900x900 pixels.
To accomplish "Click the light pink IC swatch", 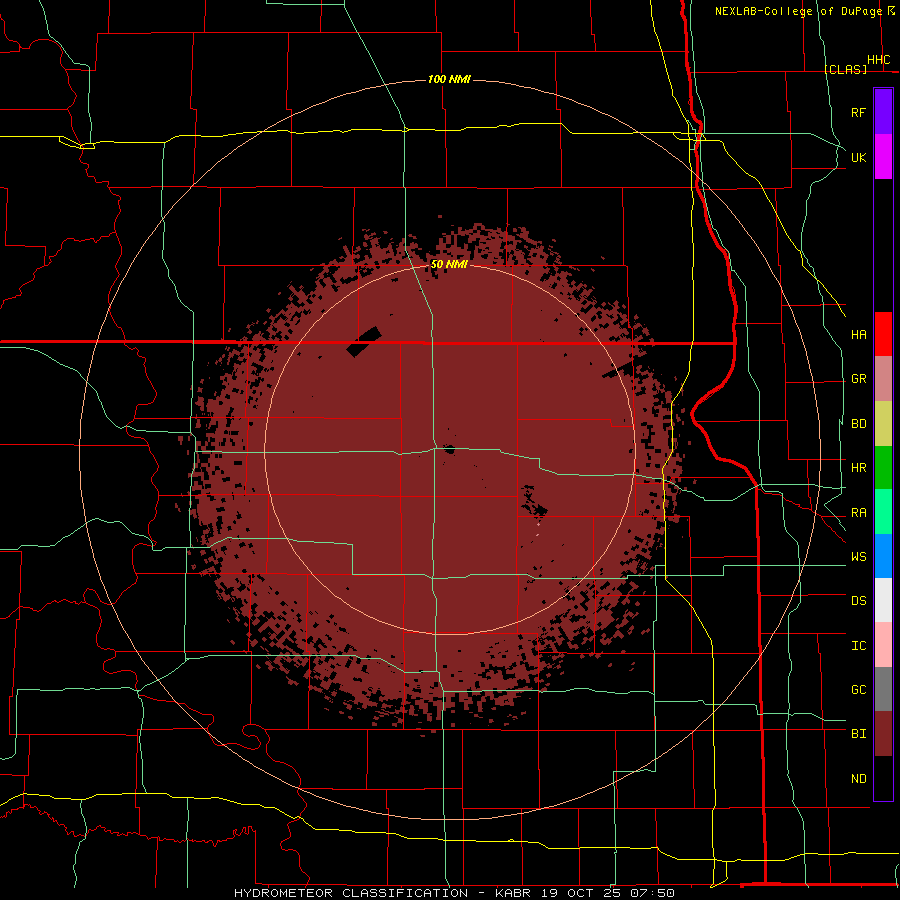I will tap(883, 645).
